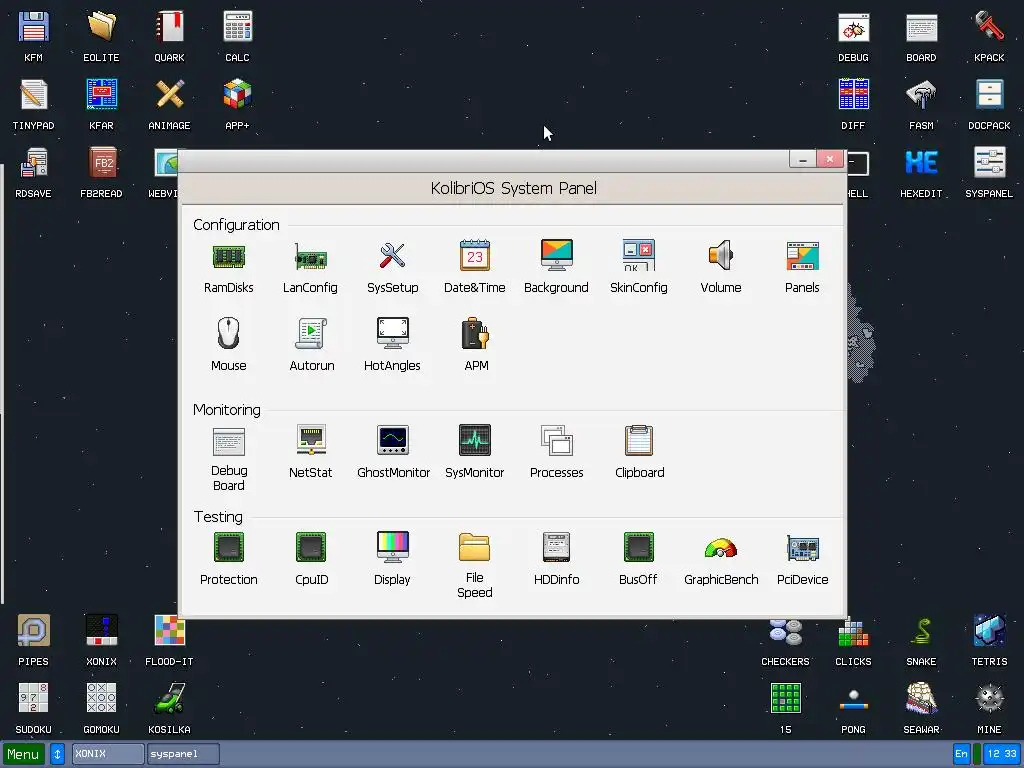The height and width of the screenshot is (768, 1024).
Task: Launch RDSAVE desktop icon
Action: point(33,163)
